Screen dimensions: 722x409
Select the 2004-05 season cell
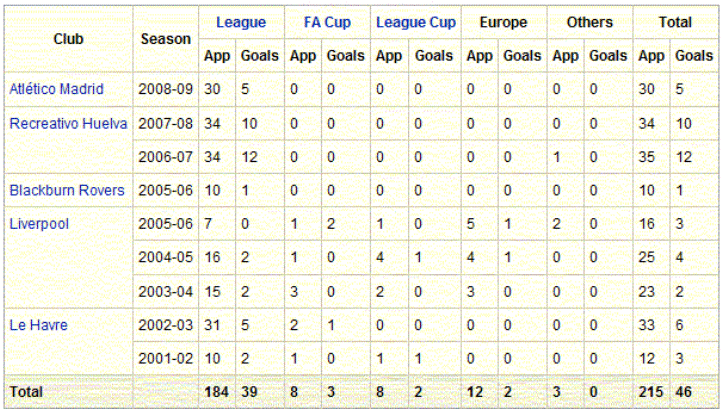point(164,258)
